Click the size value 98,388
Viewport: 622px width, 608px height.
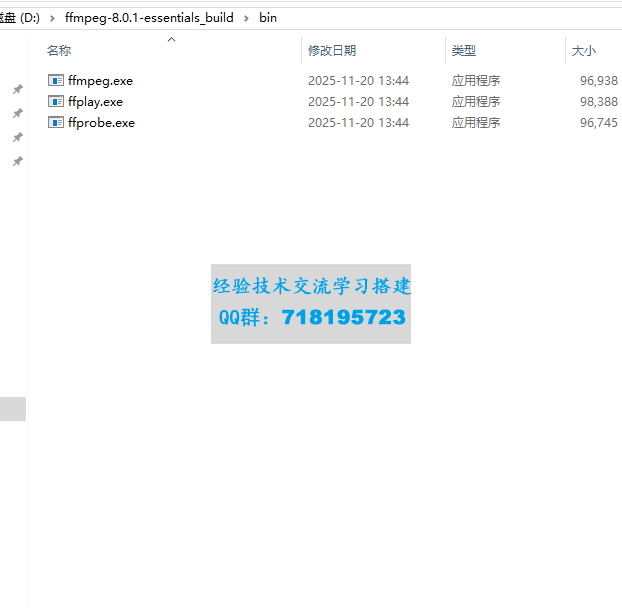click(x=599, y=102)
